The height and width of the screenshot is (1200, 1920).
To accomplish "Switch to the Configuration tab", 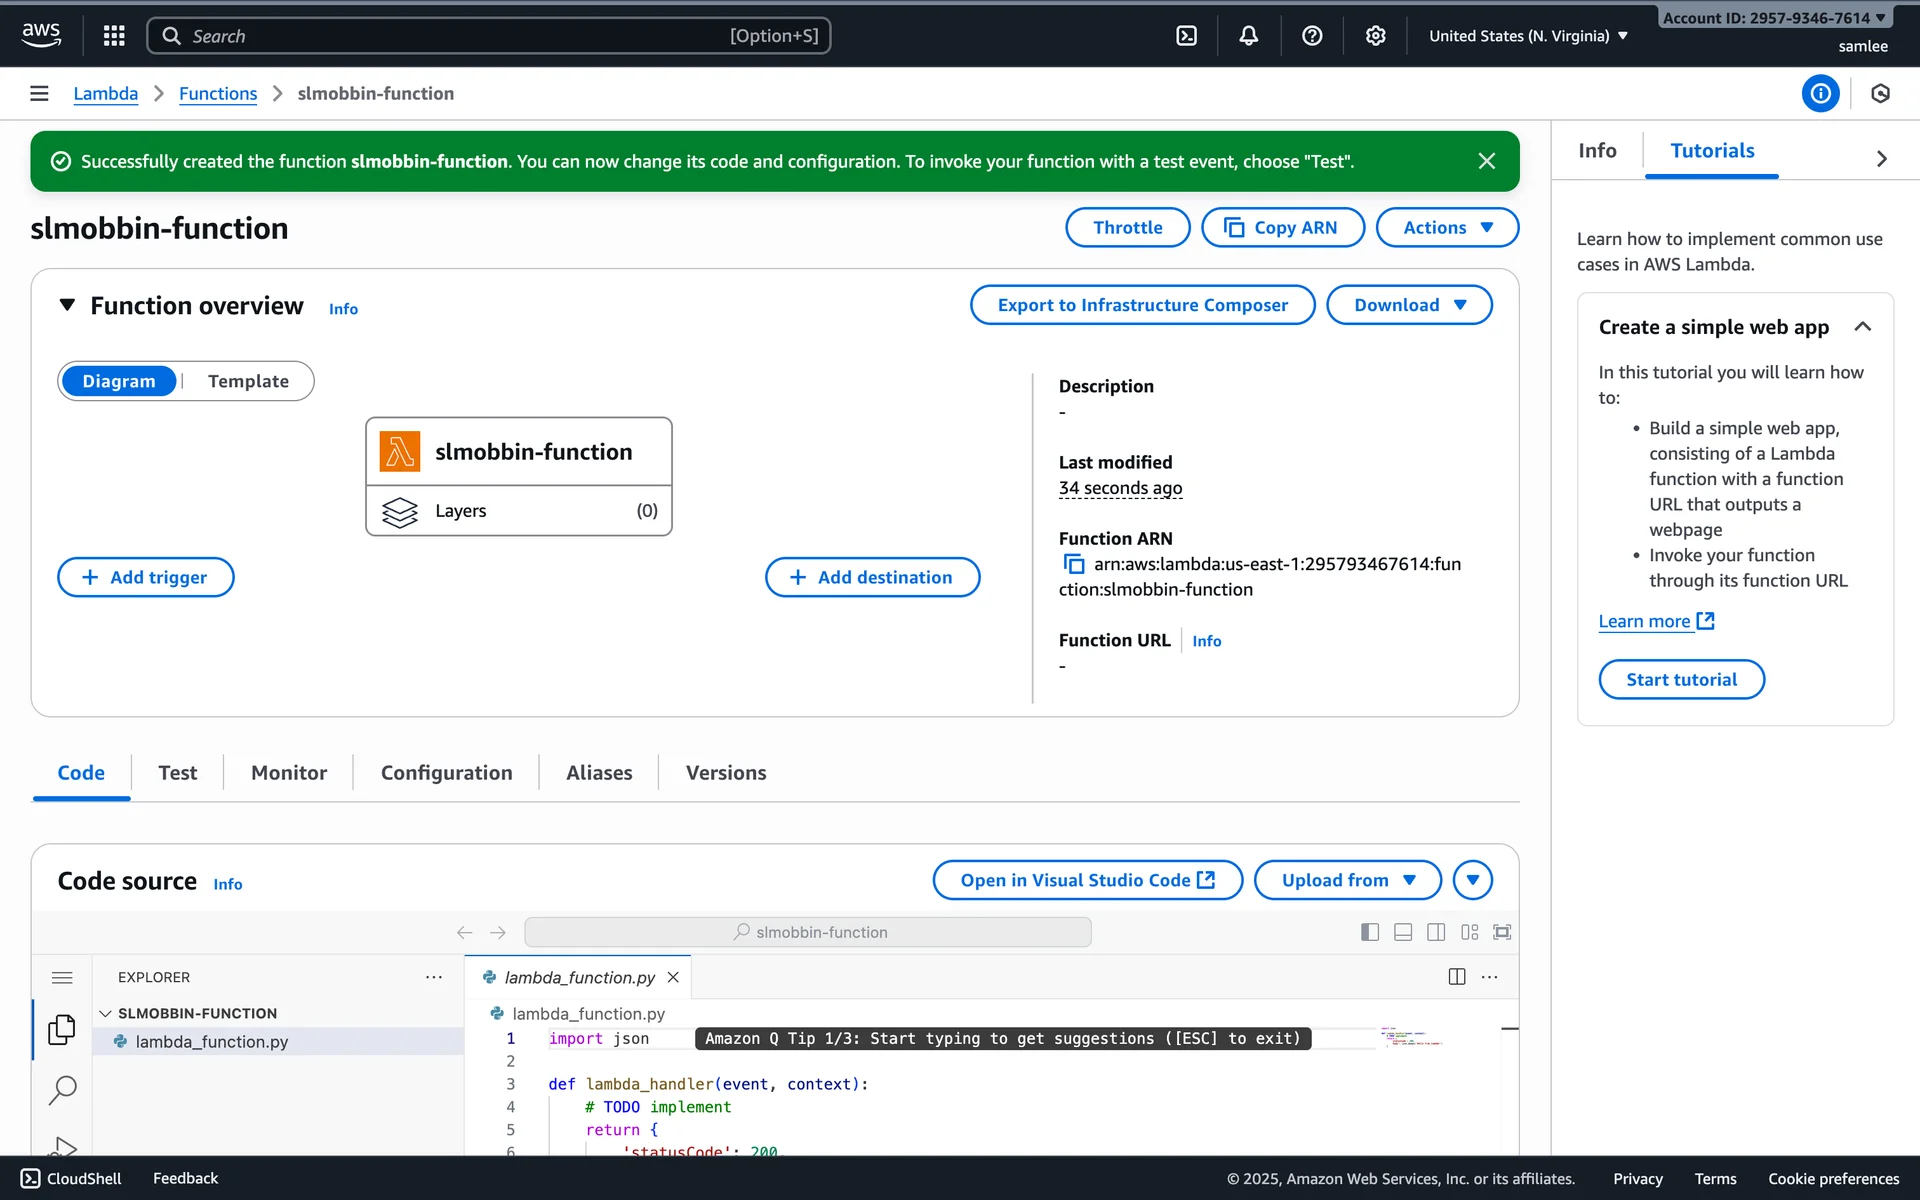I will pos(446,772).
